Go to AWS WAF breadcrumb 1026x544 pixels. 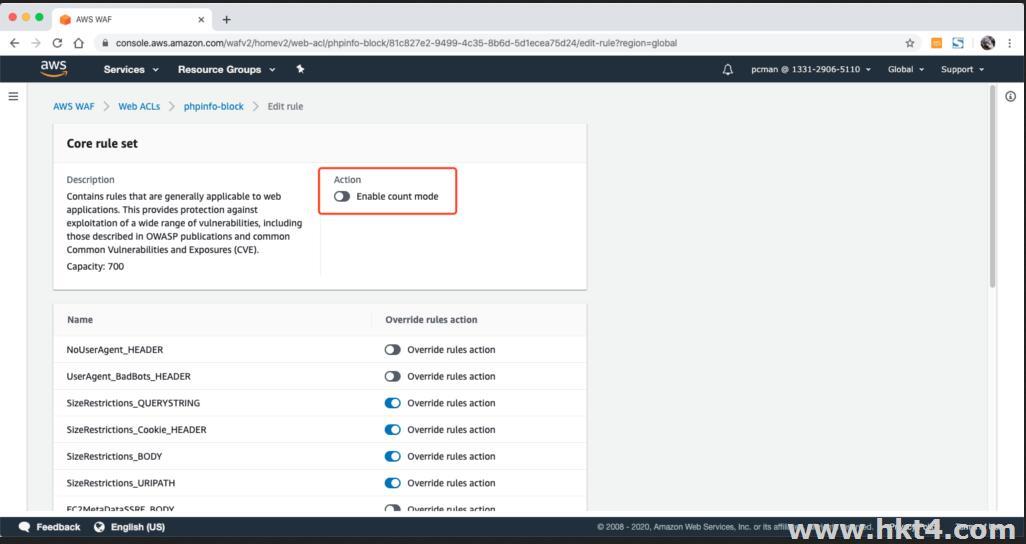[74, 106]
